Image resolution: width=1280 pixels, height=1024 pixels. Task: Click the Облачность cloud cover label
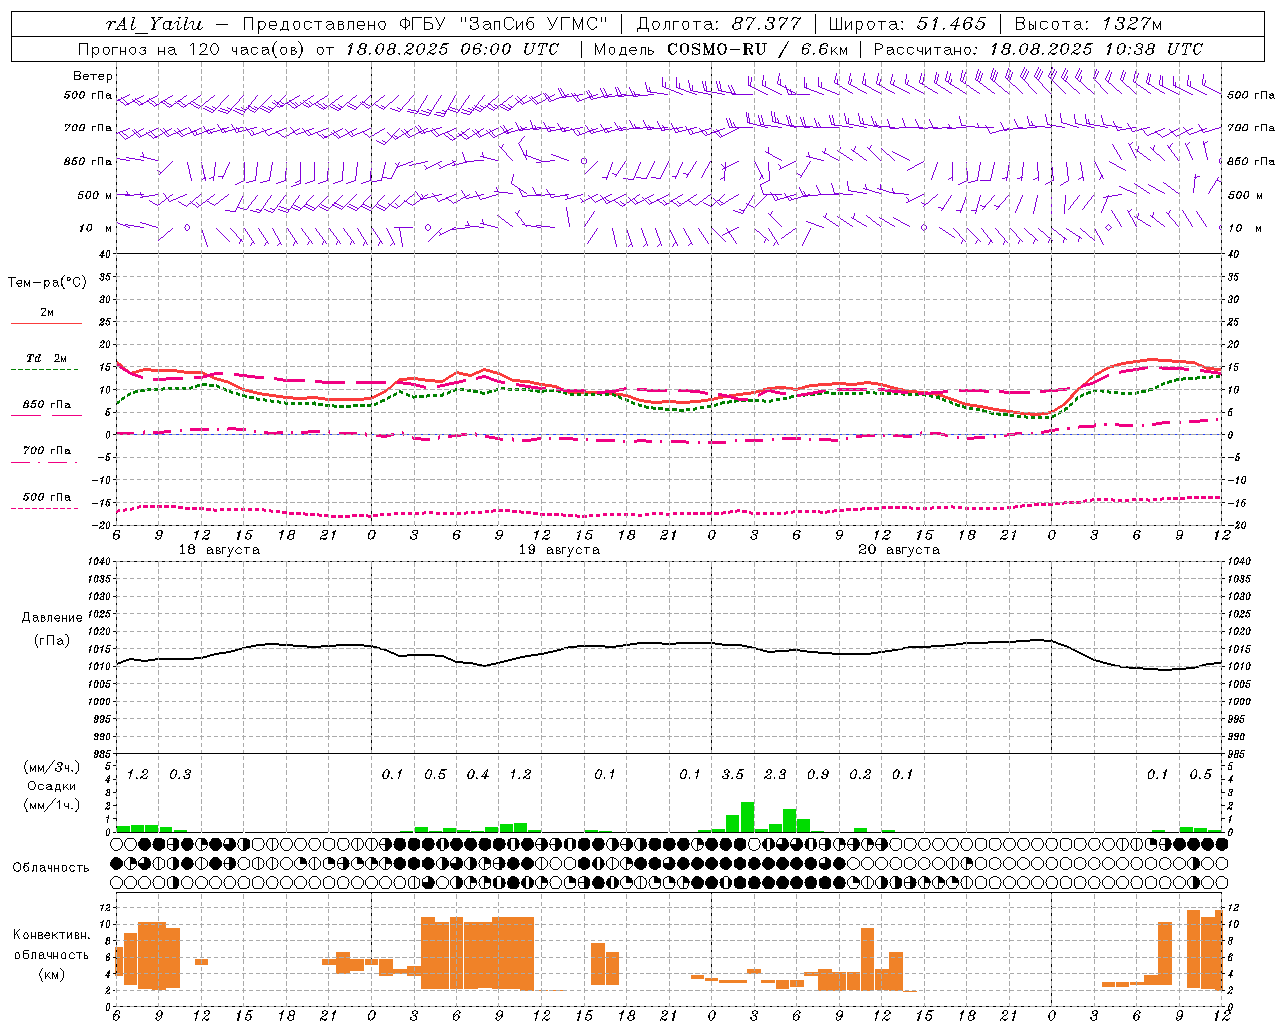pos(51,868)
